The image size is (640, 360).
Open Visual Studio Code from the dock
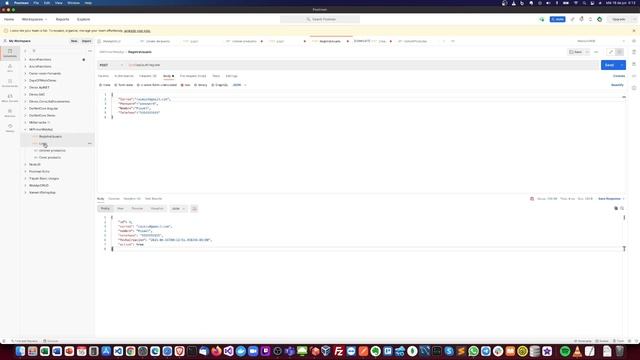point(118,351)
